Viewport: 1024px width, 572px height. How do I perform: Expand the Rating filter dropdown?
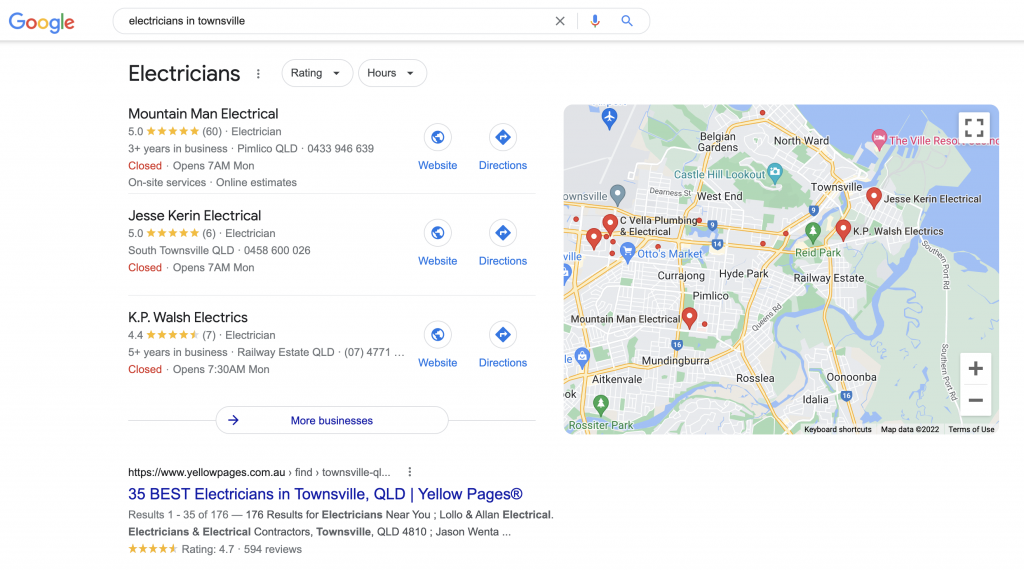[317, 73]
